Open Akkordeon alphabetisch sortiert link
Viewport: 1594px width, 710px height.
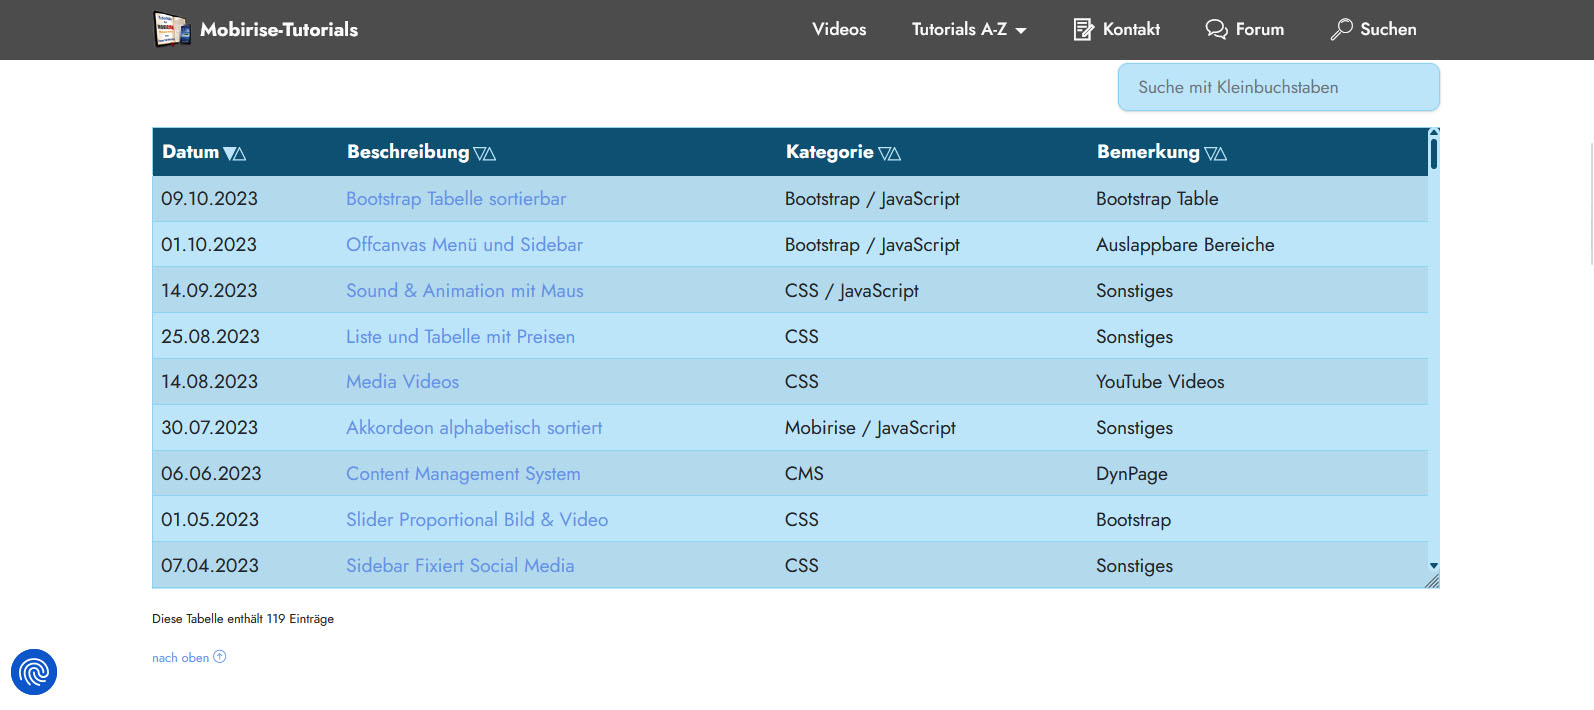coord(474,428)
